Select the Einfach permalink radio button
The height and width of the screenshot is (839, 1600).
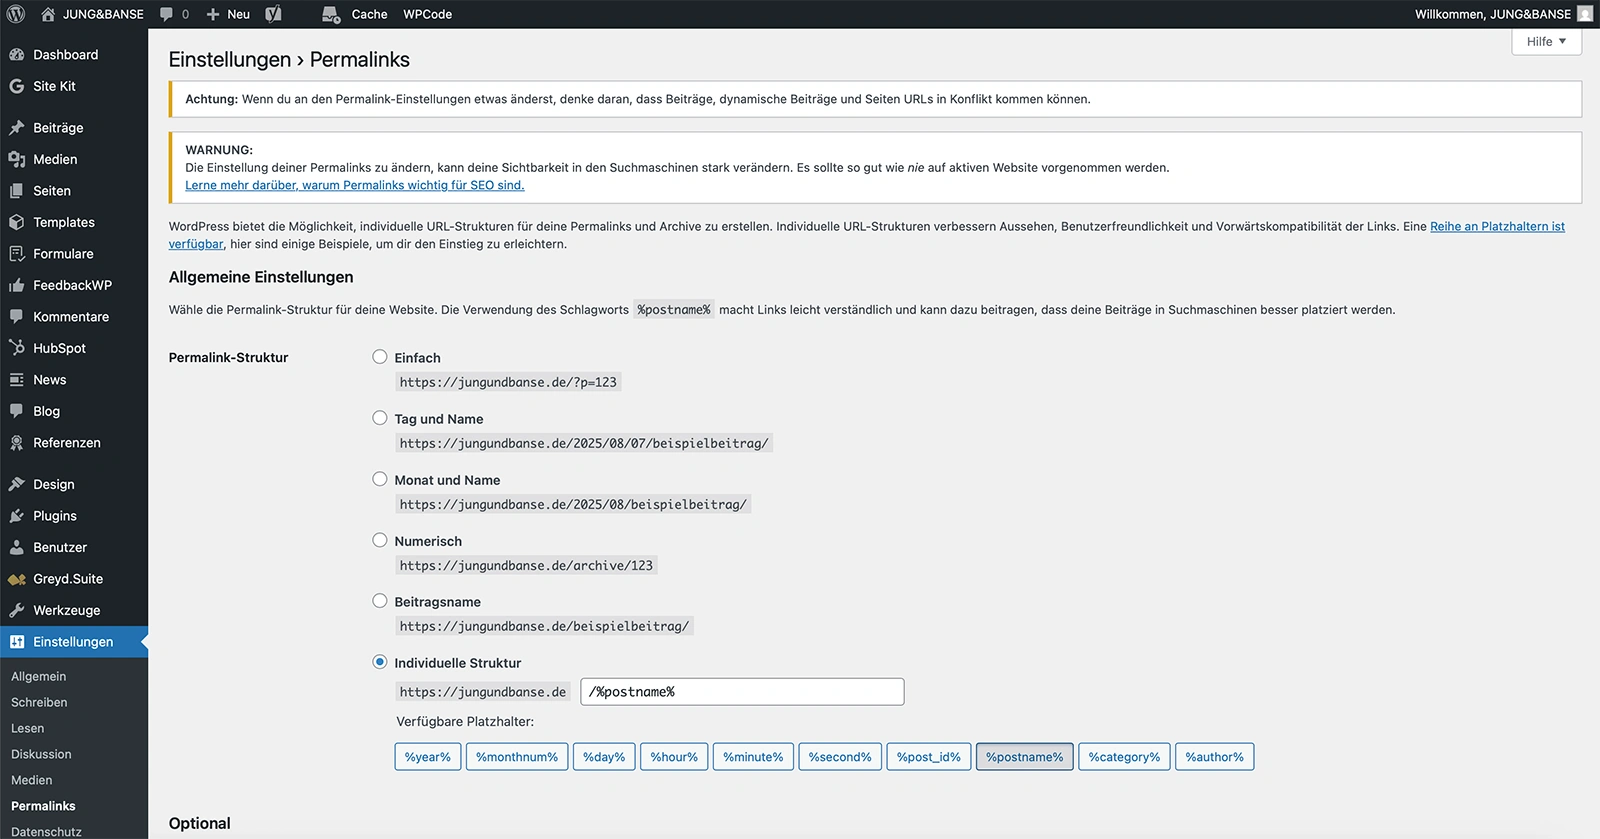tap(380, 357)
